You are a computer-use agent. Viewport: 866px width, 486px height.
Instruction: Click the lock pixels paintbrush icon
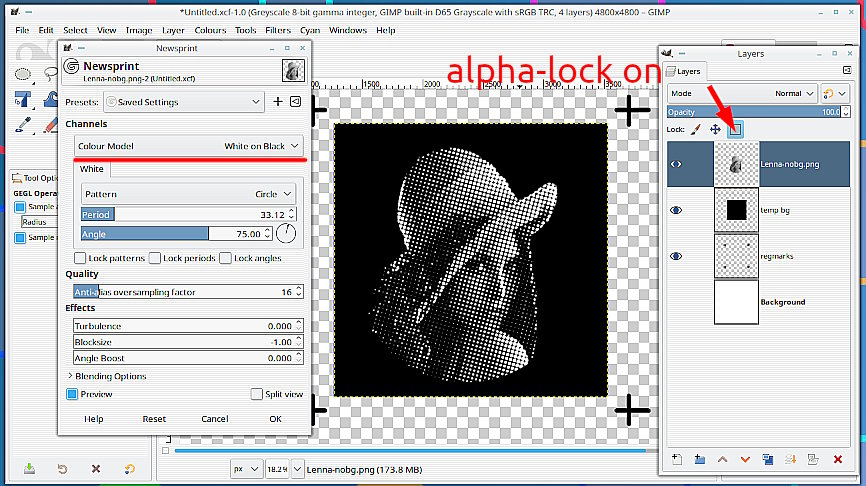(696, 129)
